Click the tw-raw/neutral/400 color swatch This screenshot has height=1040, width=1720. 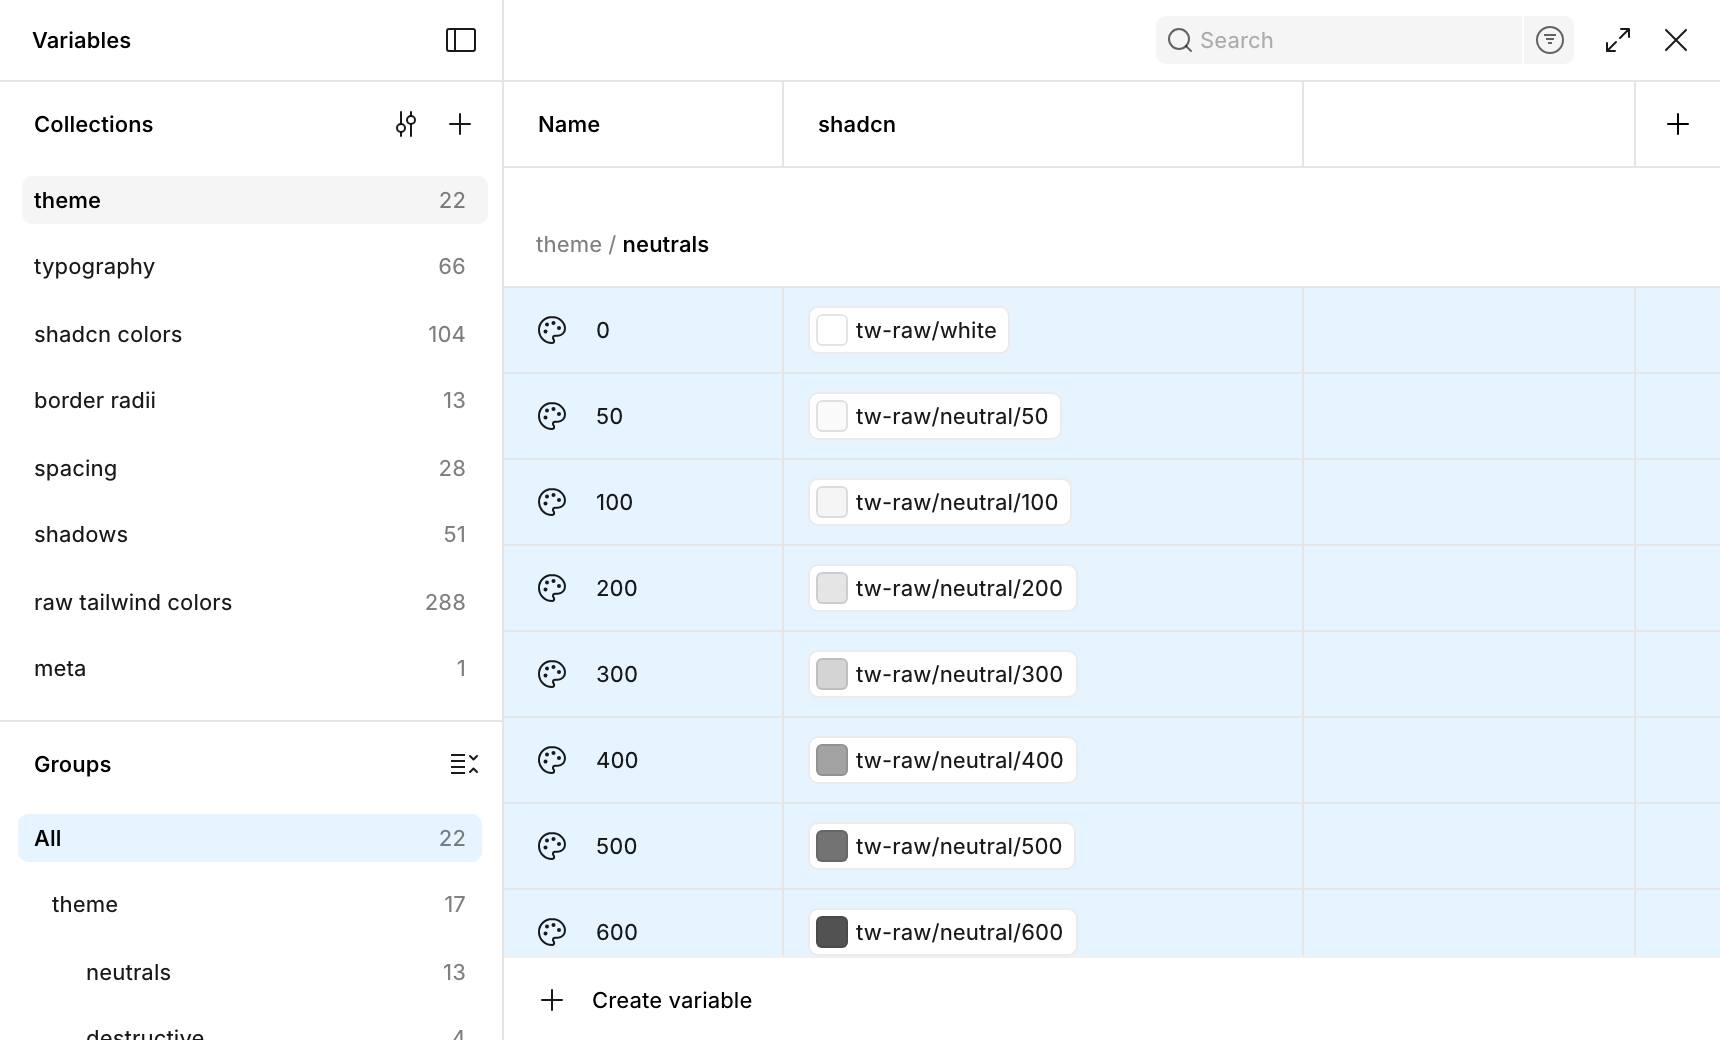click(832, 760)
